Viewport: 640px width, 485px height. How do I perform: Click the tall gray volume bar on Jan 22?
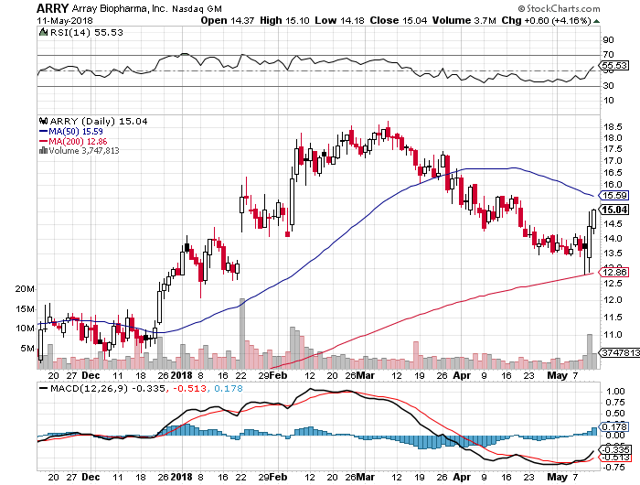242,333
